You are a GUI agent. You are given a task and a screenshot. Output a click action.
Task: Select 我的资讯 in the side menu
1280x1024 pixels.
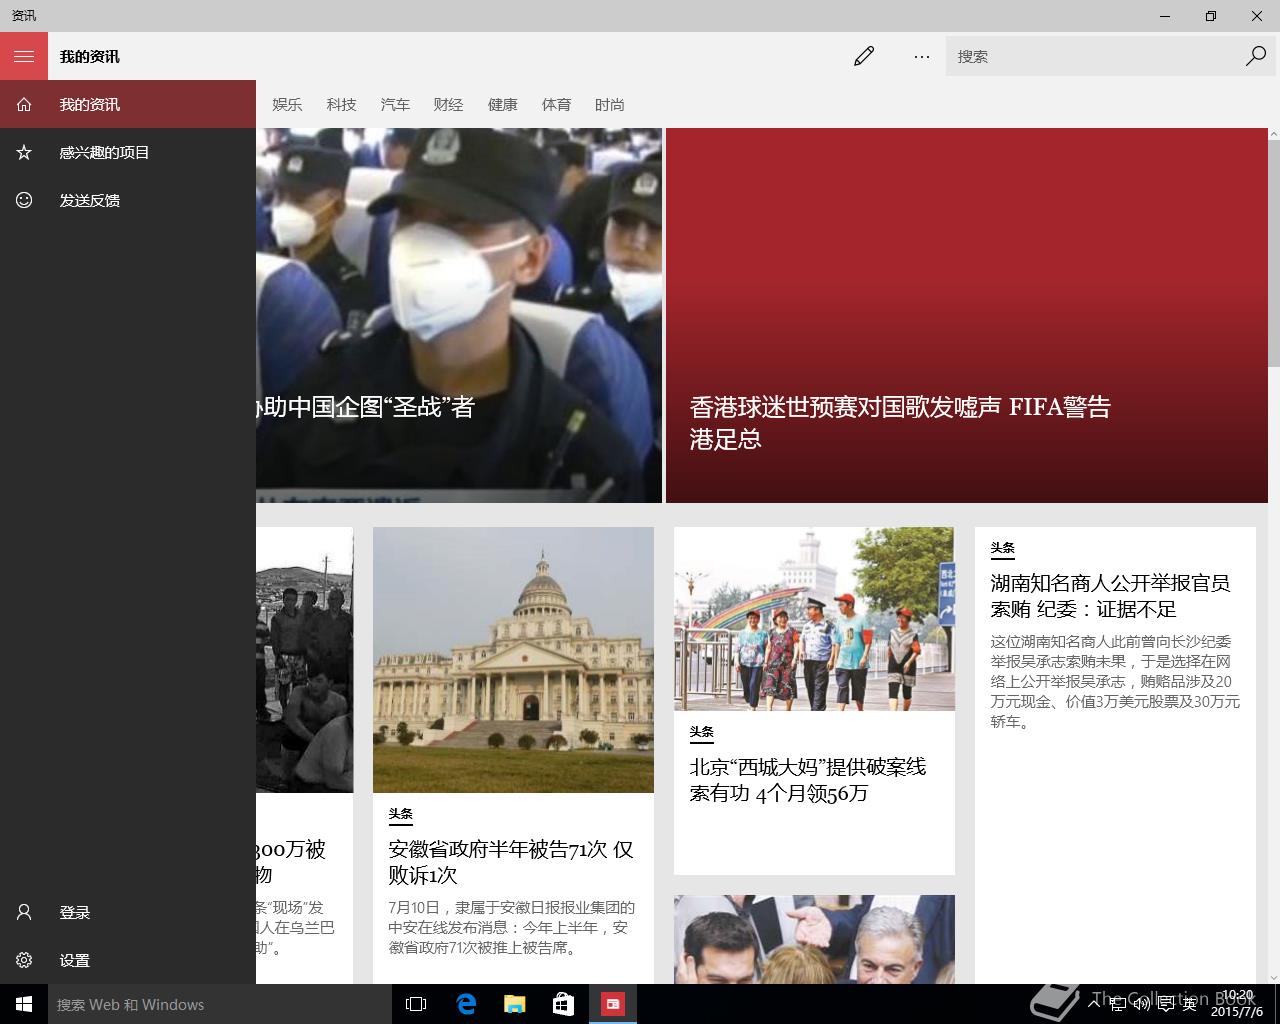(x=128, y=104)
